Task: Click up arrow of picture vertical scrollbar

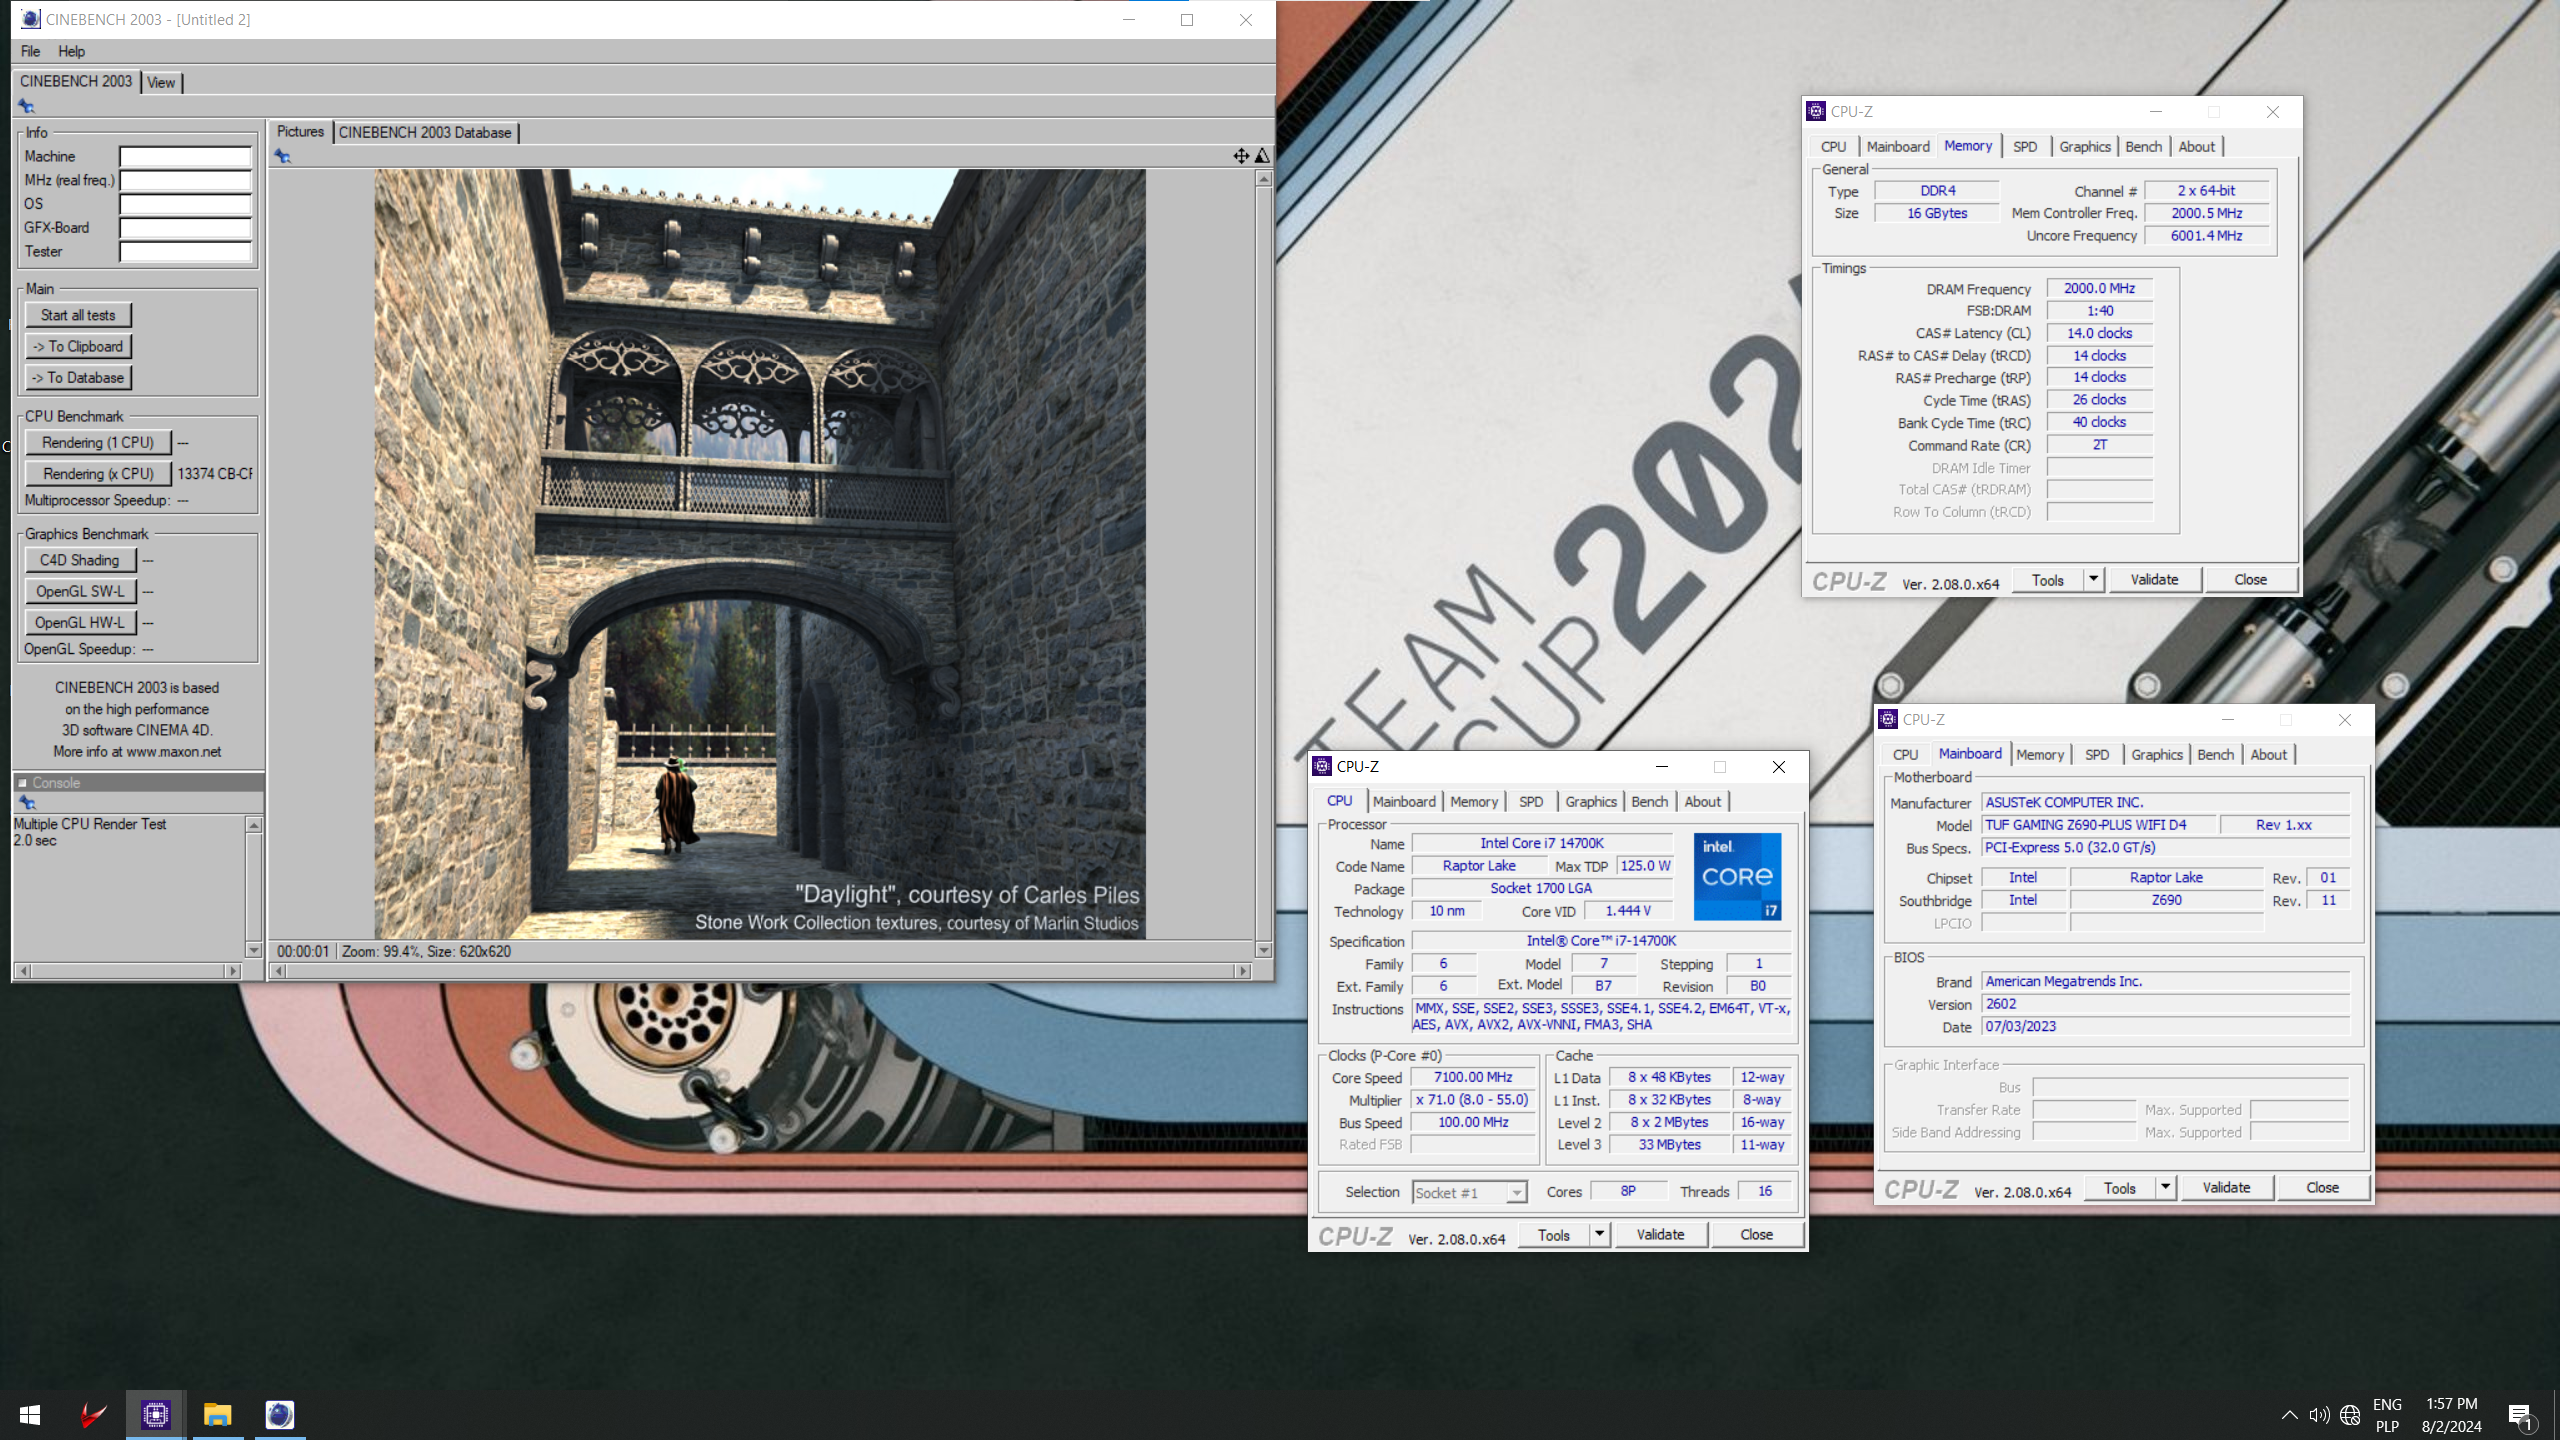Action: [1264, 178]
